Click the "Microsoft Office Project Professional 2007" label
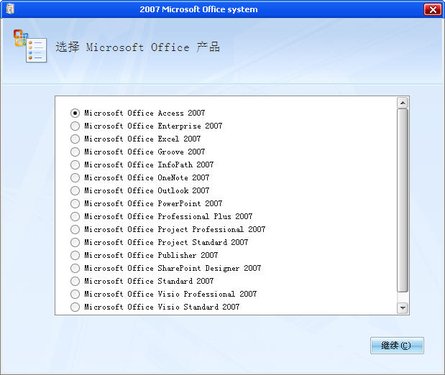 pos(175,229)
